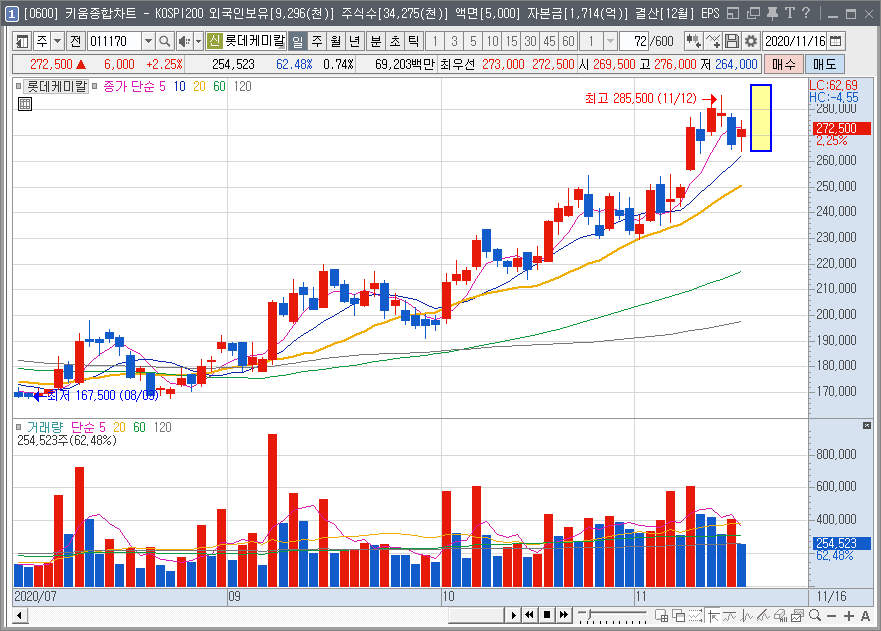Click the green 신 badge icon
This screenshot has height=631, width=881.
pyautogui.click(x=214, y=41)
